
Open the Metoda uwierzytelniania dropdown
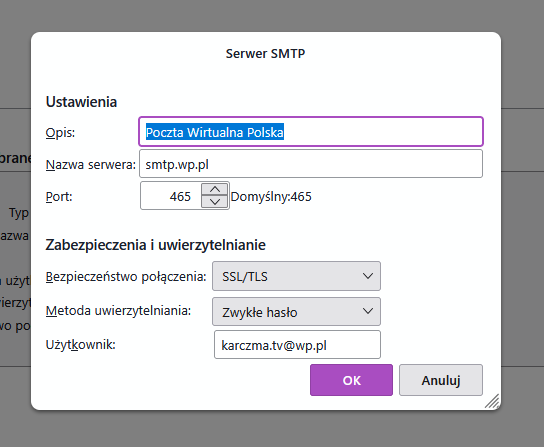point(296,312)
